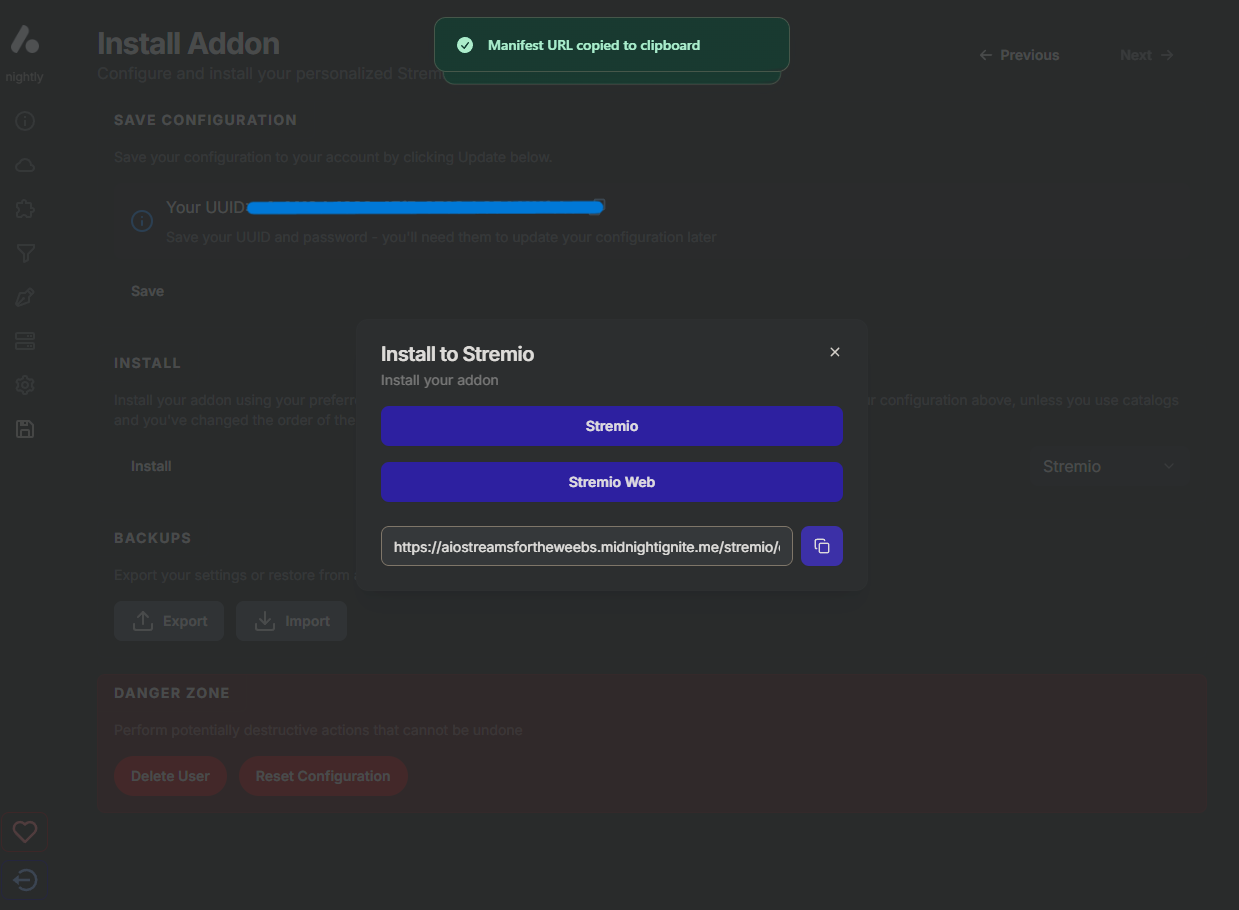Import a settings backup
1239x910 pixels.
pyautogui.click(x=291, y=620)
